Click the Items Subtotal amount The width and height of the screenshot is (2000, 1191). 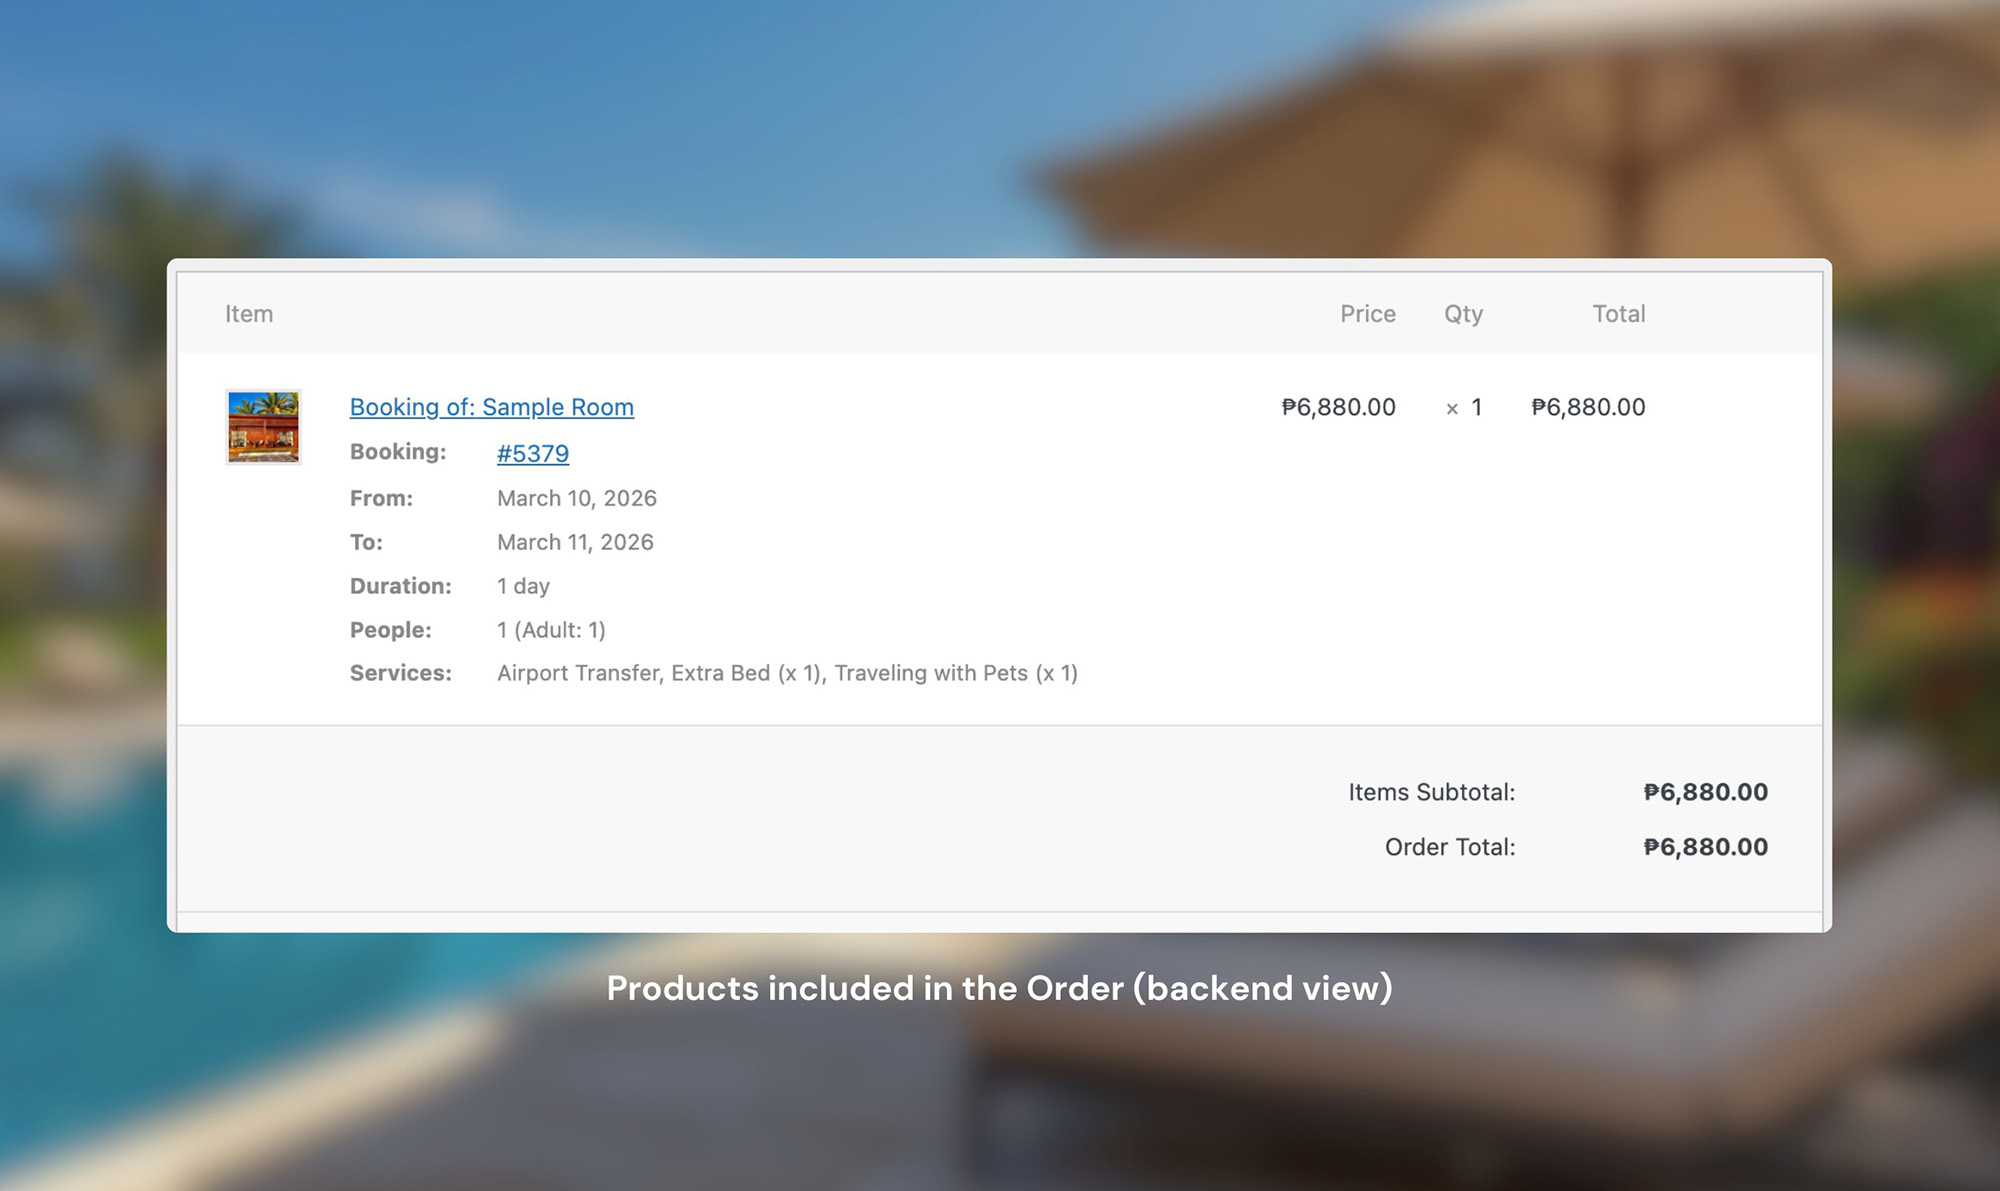tap(1705, 792)
